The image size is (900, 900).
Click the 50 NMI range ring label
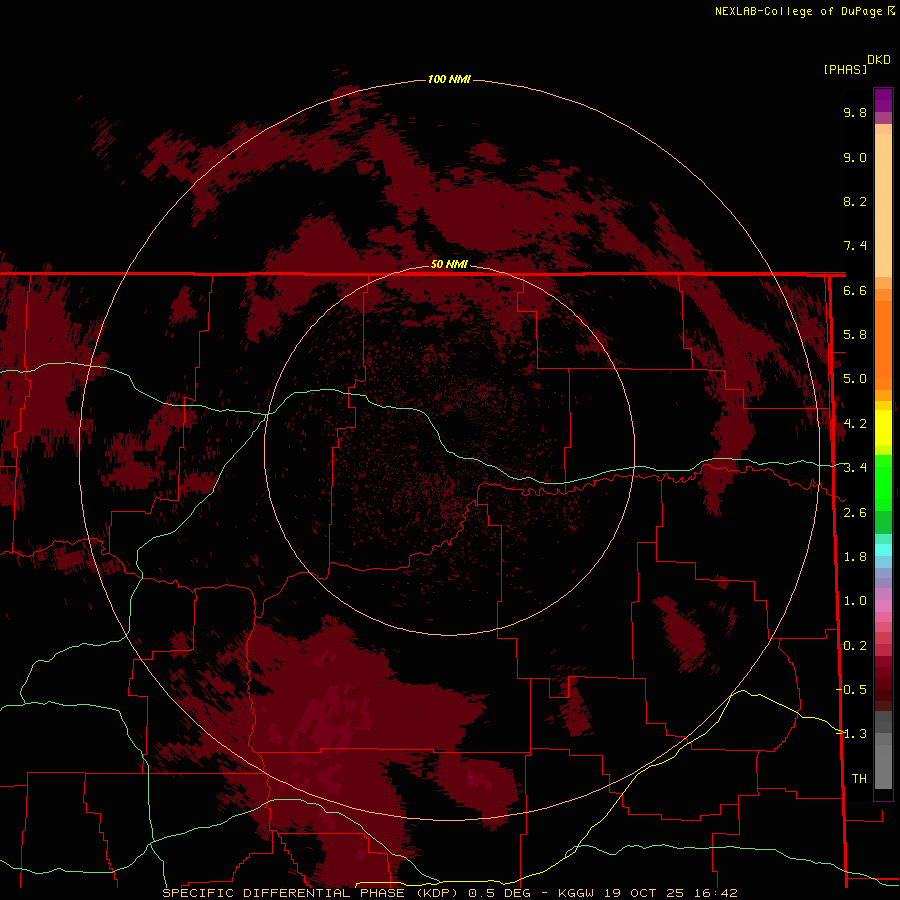tap(449, 264)
